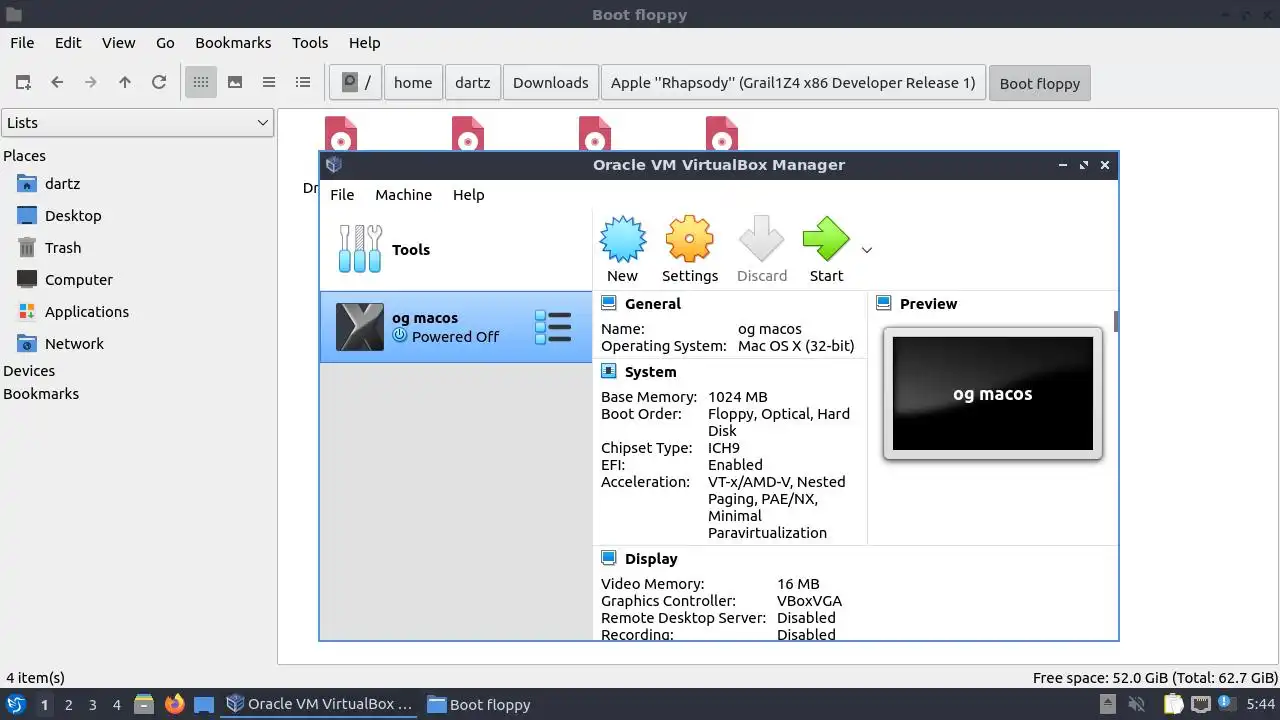Image resolution: width=1280 pixels, height=720 pixels.
Task: Click the Downloads breadcrumb button
Action: [551, 83]
